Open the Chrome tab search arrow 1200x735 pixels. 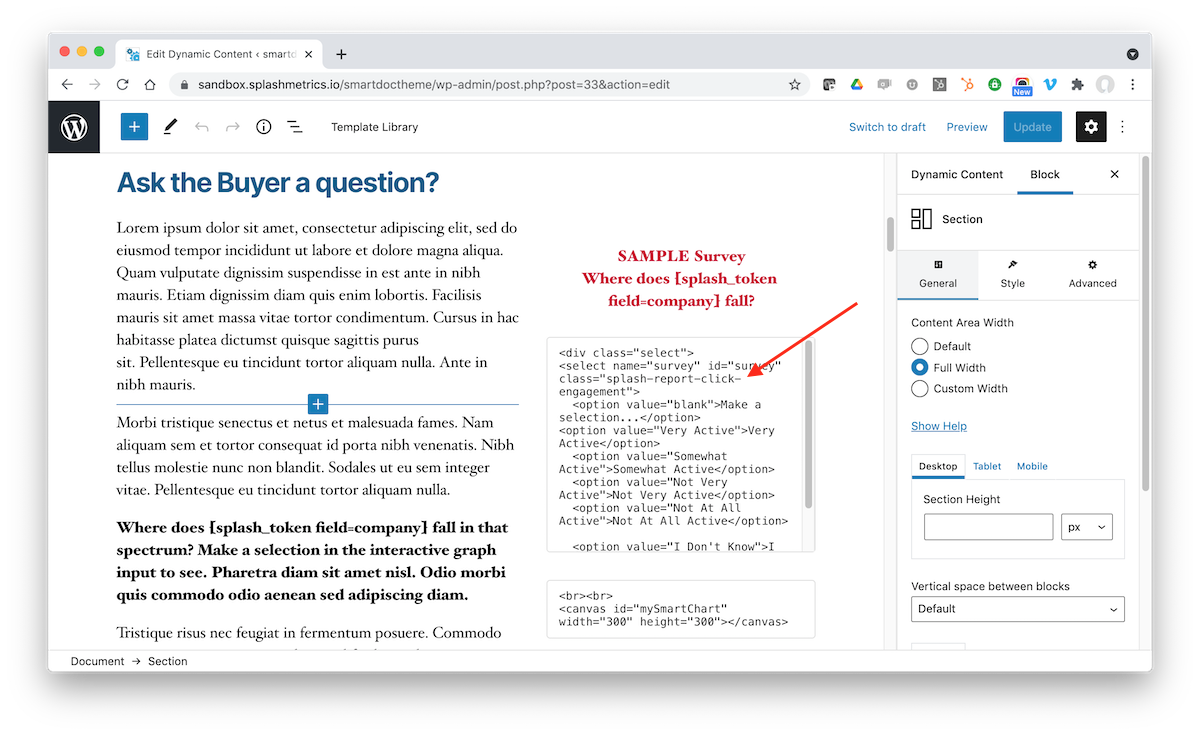coord(1133,54)
